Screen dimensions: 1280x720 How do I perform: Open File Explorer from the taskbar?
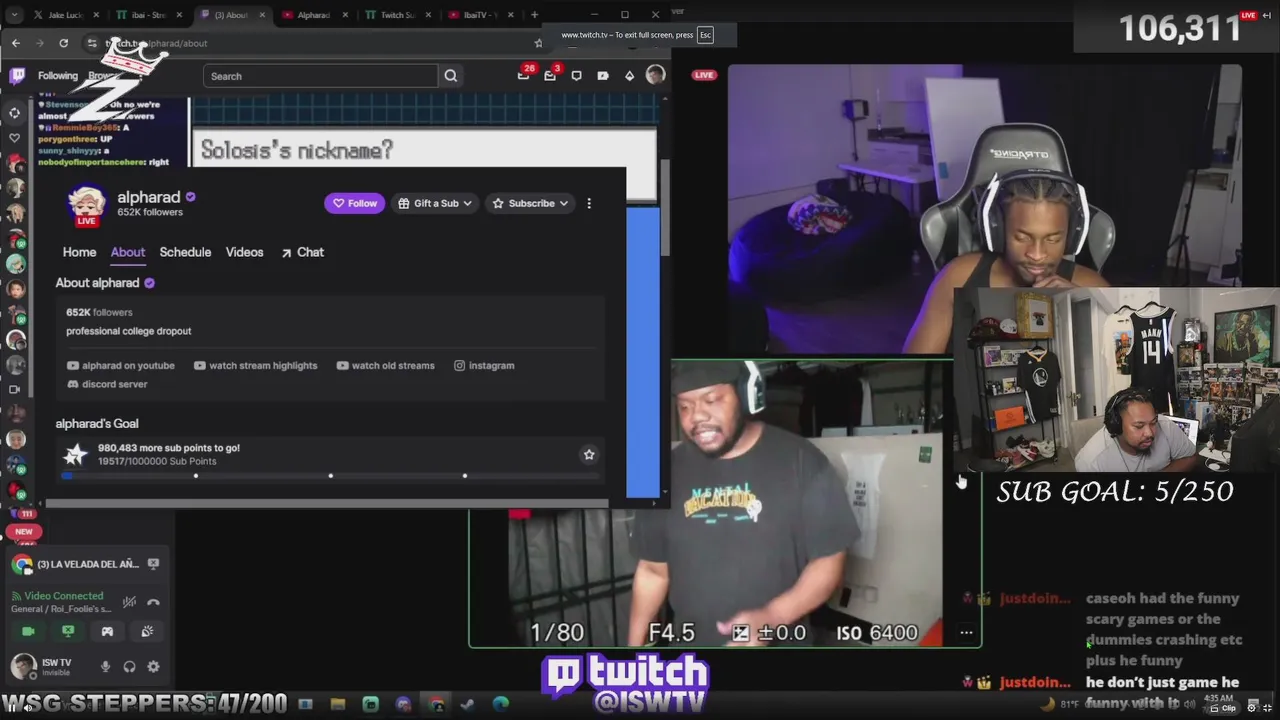[x=337, y=704]
